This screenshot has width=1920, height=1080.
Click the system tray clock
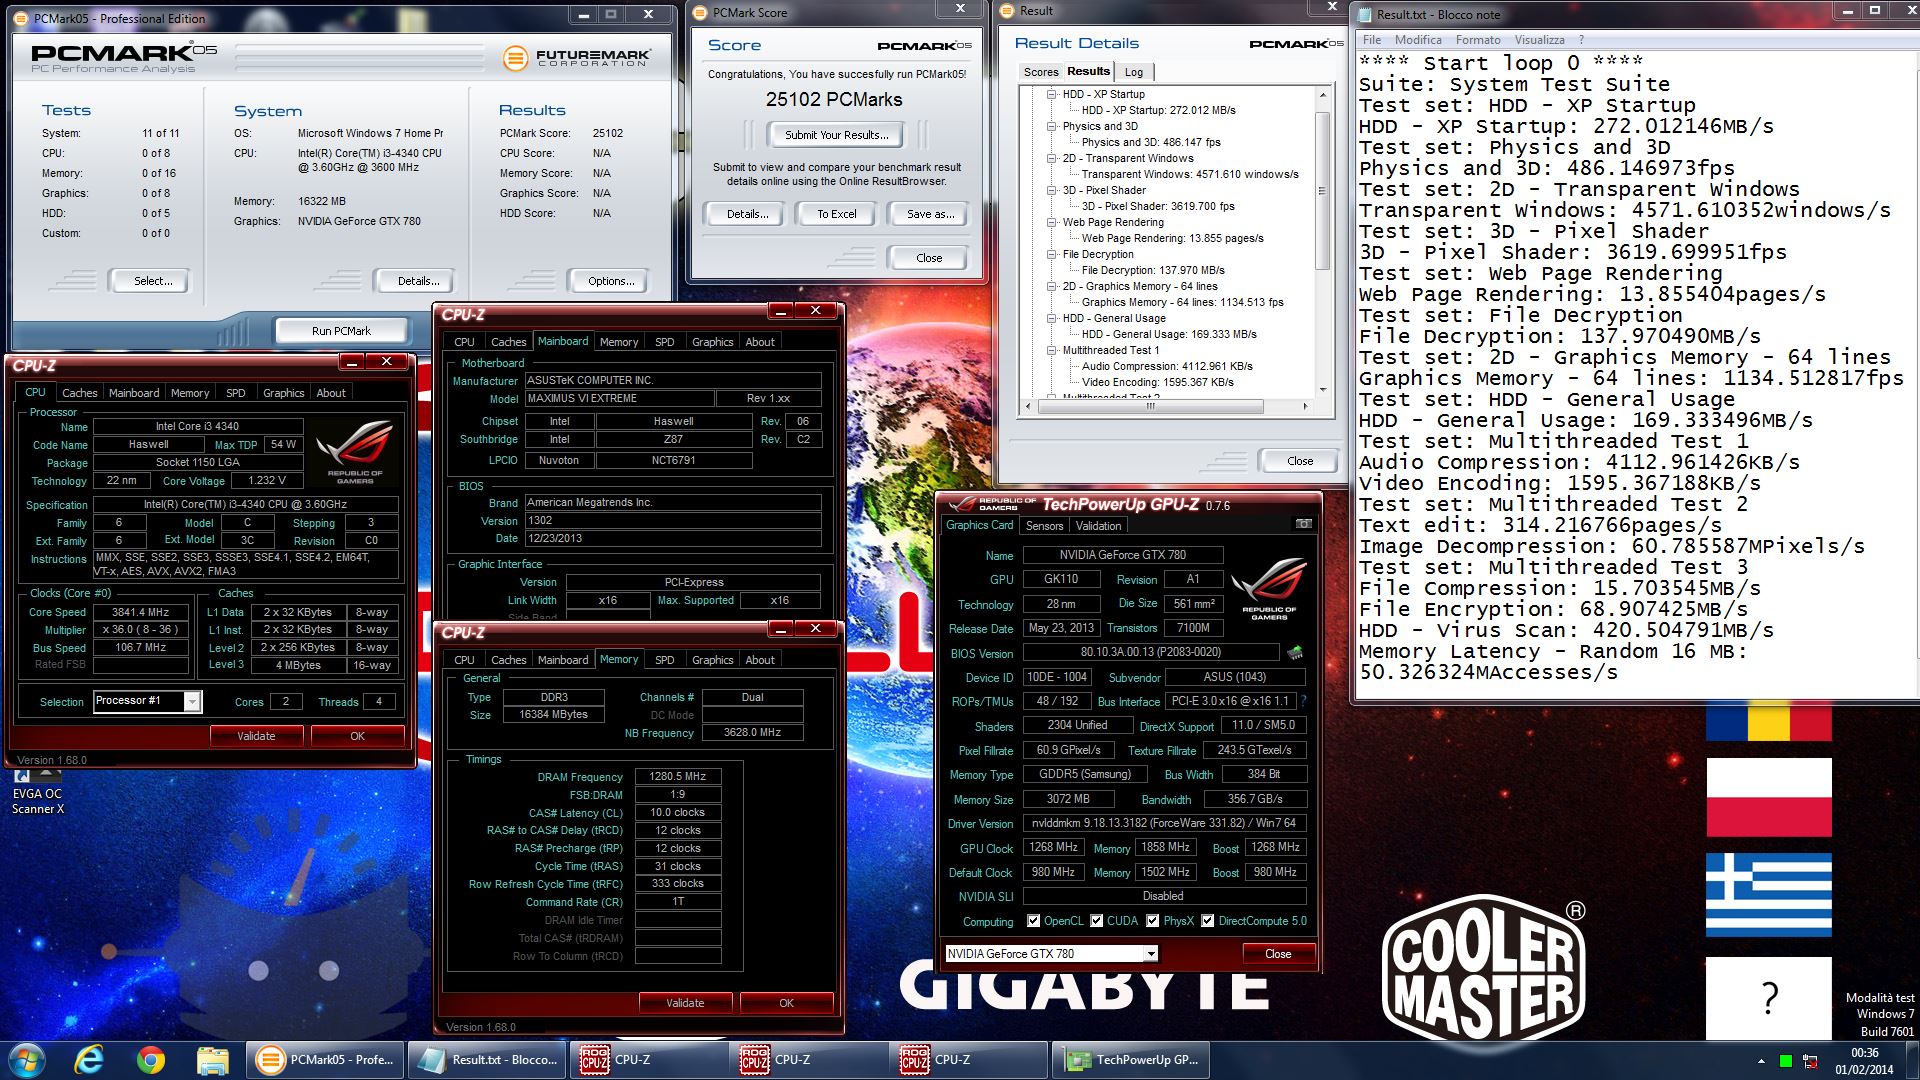[1864, 1061]
